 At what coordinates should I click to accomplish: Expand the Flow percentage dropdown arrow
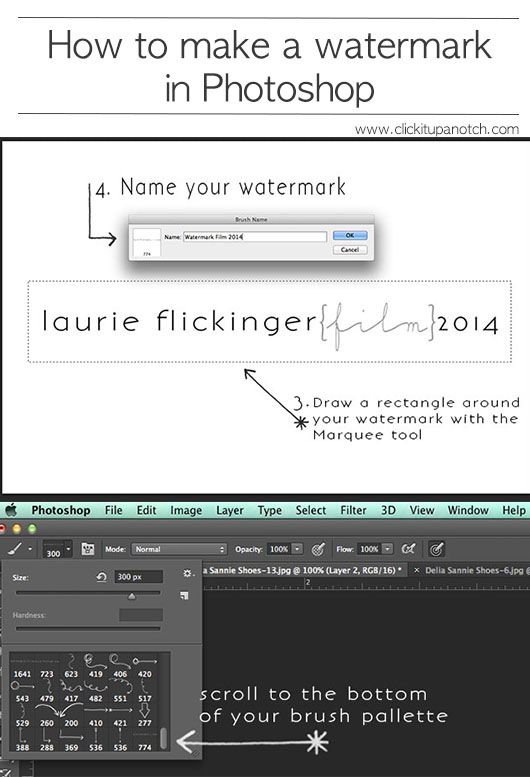pyautogui.click(x=388, y=549)
